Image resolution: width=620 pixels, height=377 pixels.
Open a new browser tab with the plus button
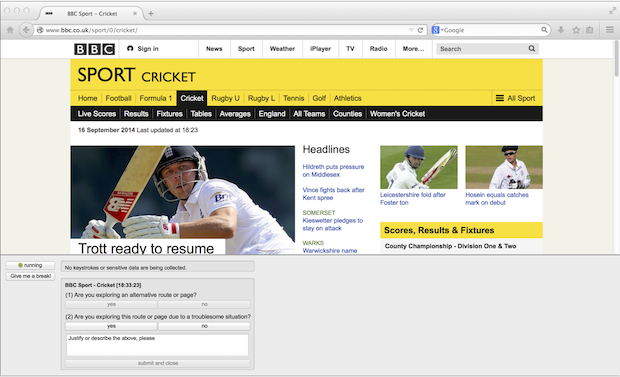pyautogui.click(x=151, y=13)
